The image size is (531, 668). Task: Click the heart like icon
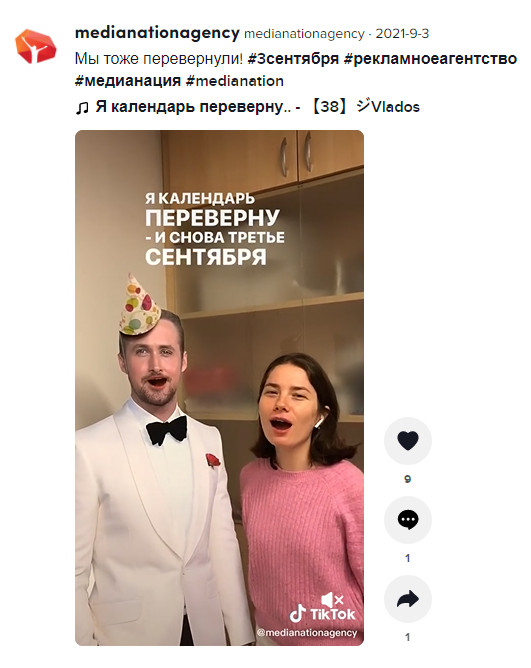(x=408, y=441)
